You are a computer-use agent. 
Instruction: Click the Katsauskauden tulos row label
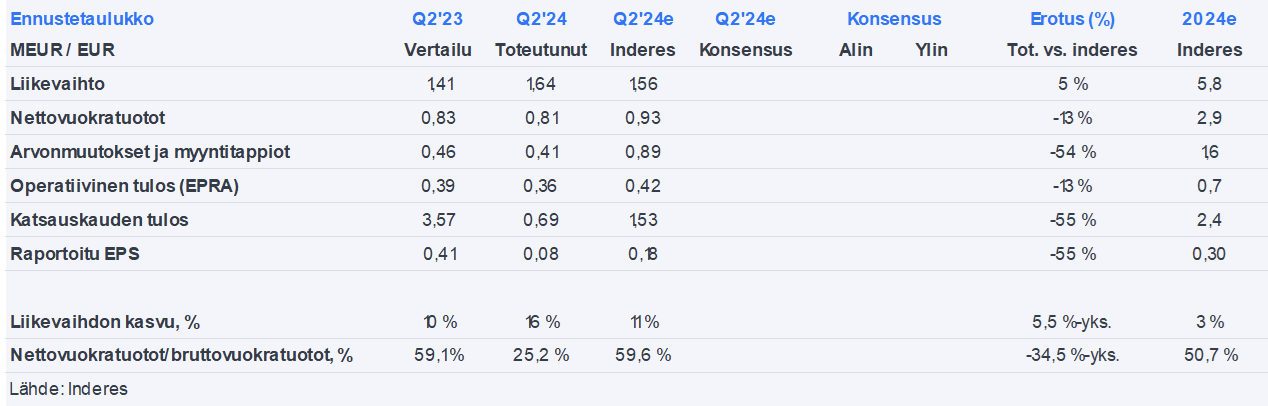point(99,220)
